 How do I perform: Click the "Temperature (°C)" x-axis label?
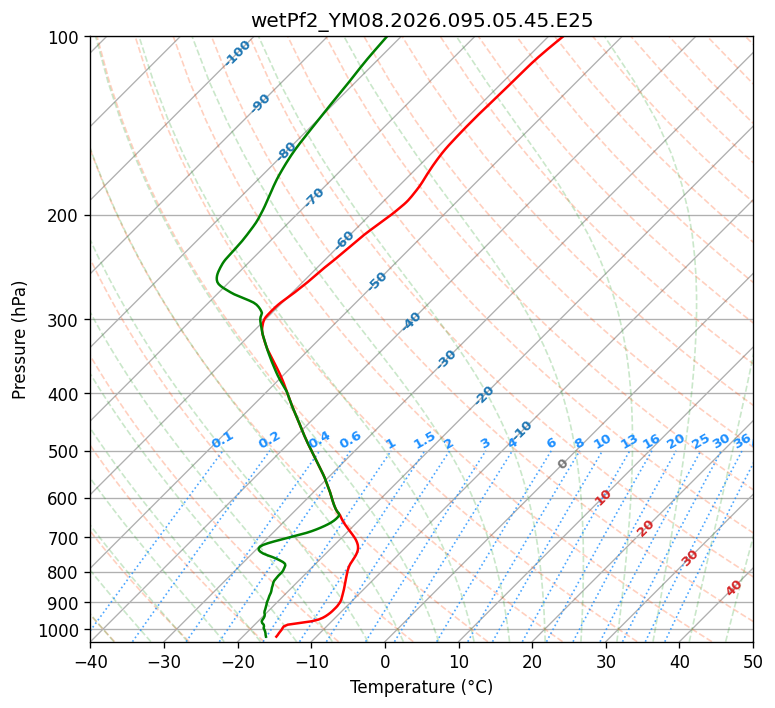421,687
